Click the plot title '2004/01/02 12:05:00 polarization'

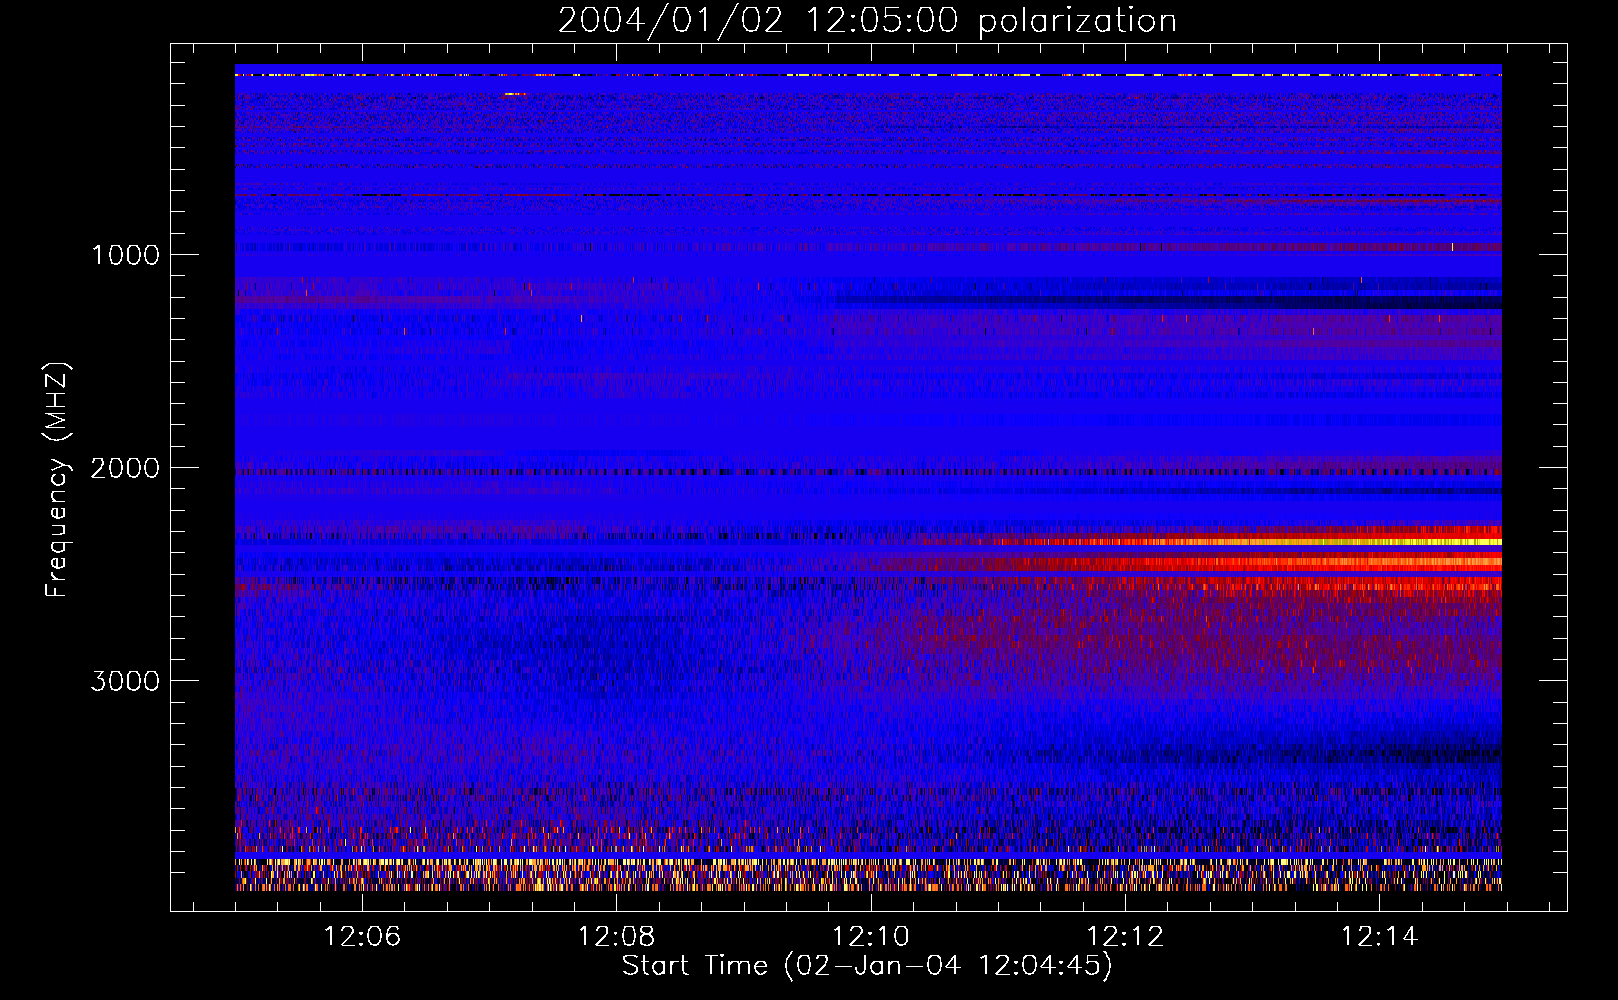point(867,21)
